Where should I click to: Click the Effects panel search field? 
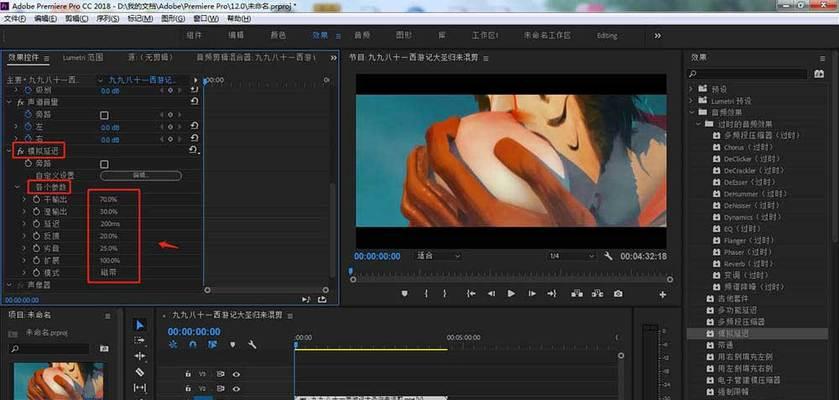pos(748,74)
